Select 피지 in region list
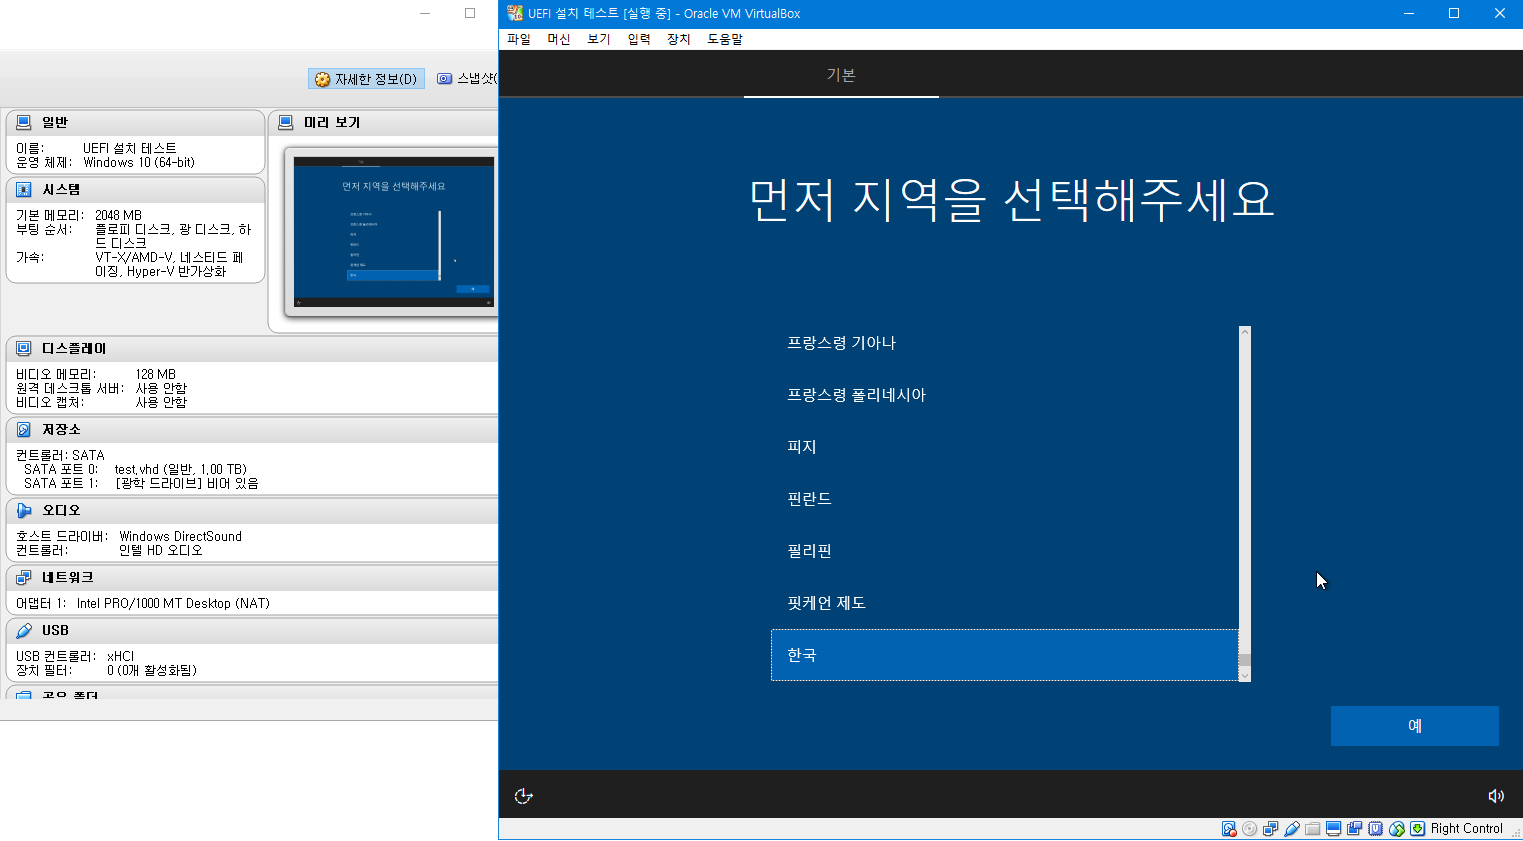This screenshot has width=1523, height=841. [x=1005, y=447]
